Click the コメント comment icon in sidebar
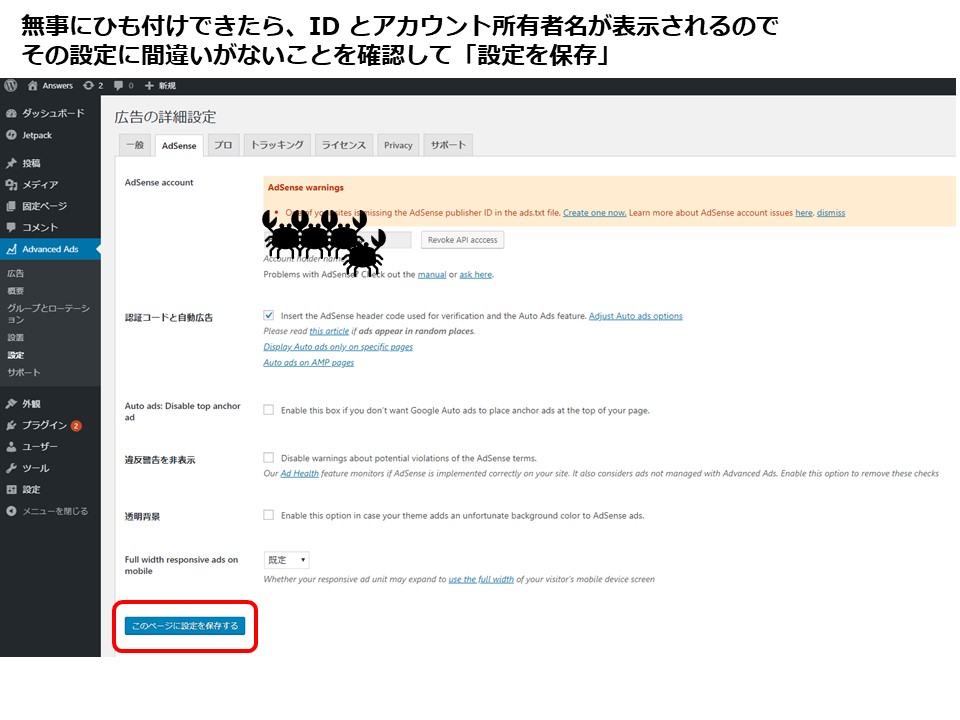The image size is (960, 720). coord(11,227)
